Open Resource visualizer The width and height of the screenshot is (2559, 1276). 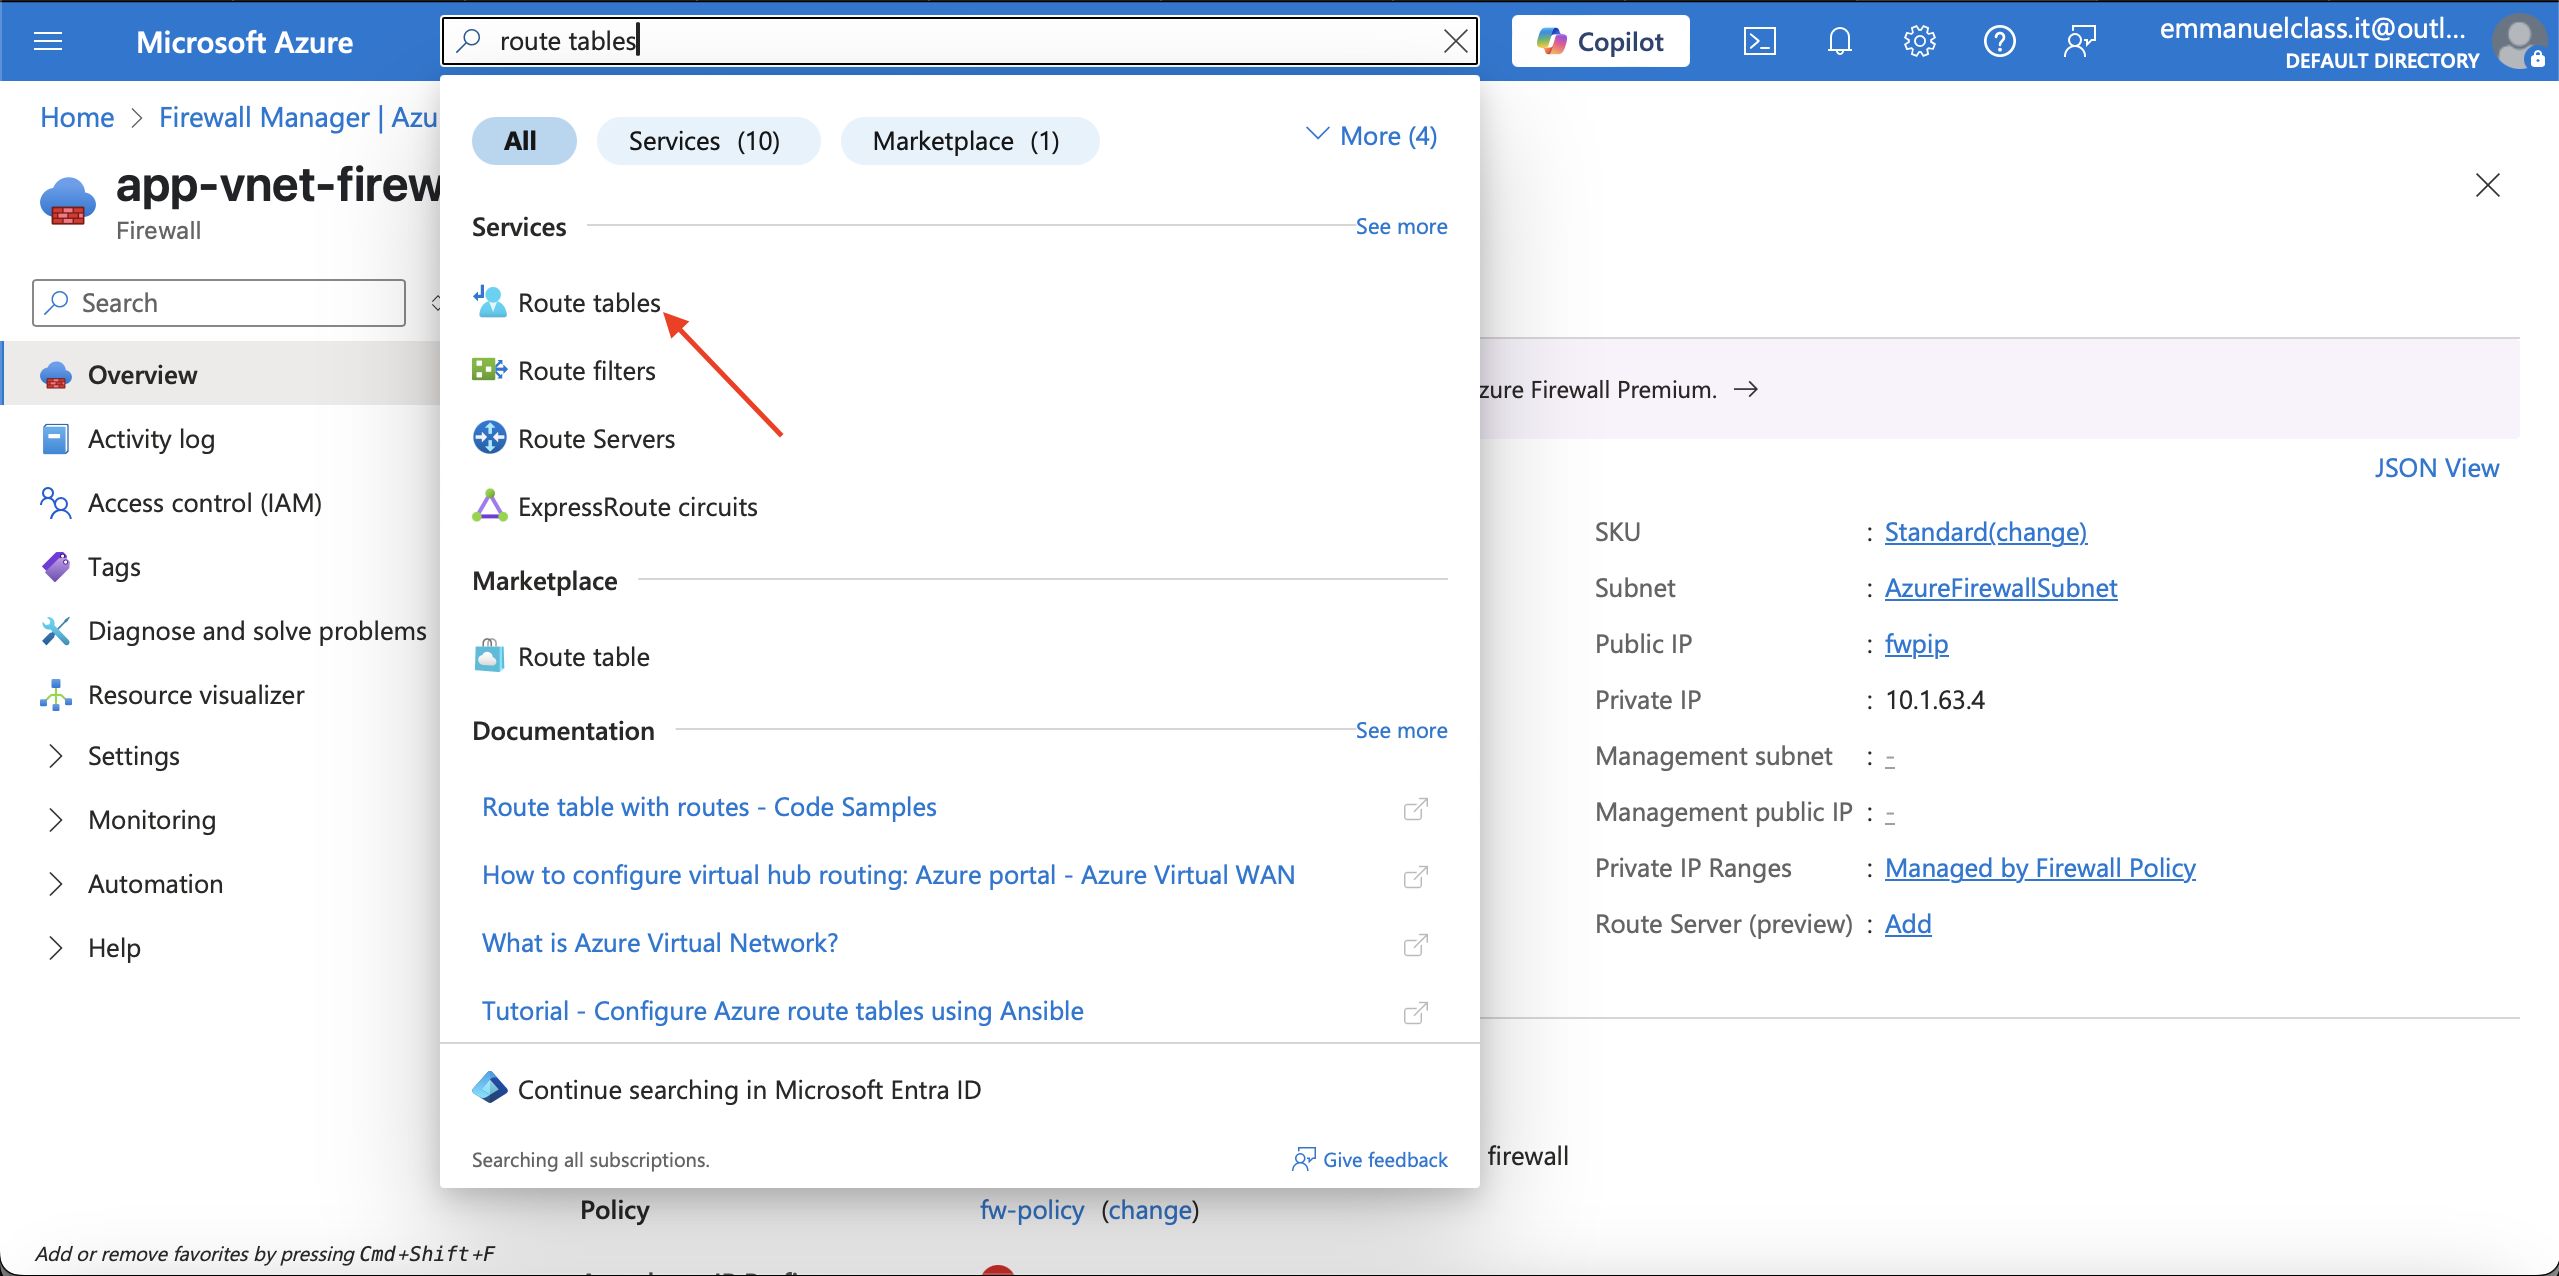[x=196, y=695]
